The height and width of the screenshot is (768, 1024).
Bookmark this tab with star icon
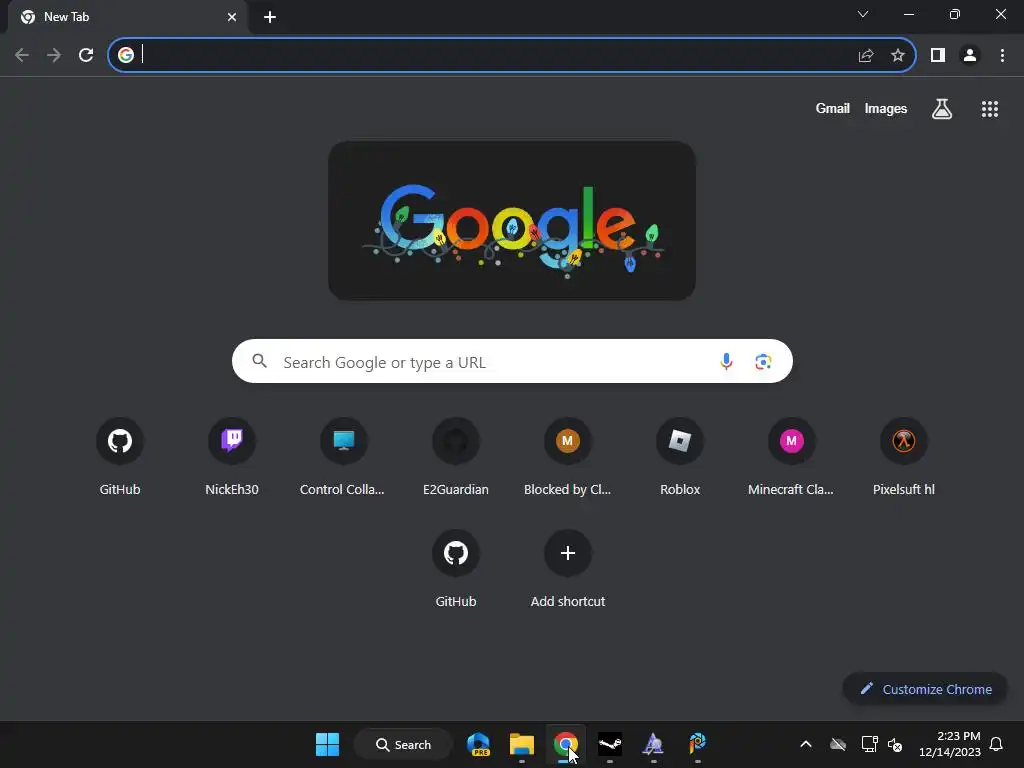tap(898, 55)
